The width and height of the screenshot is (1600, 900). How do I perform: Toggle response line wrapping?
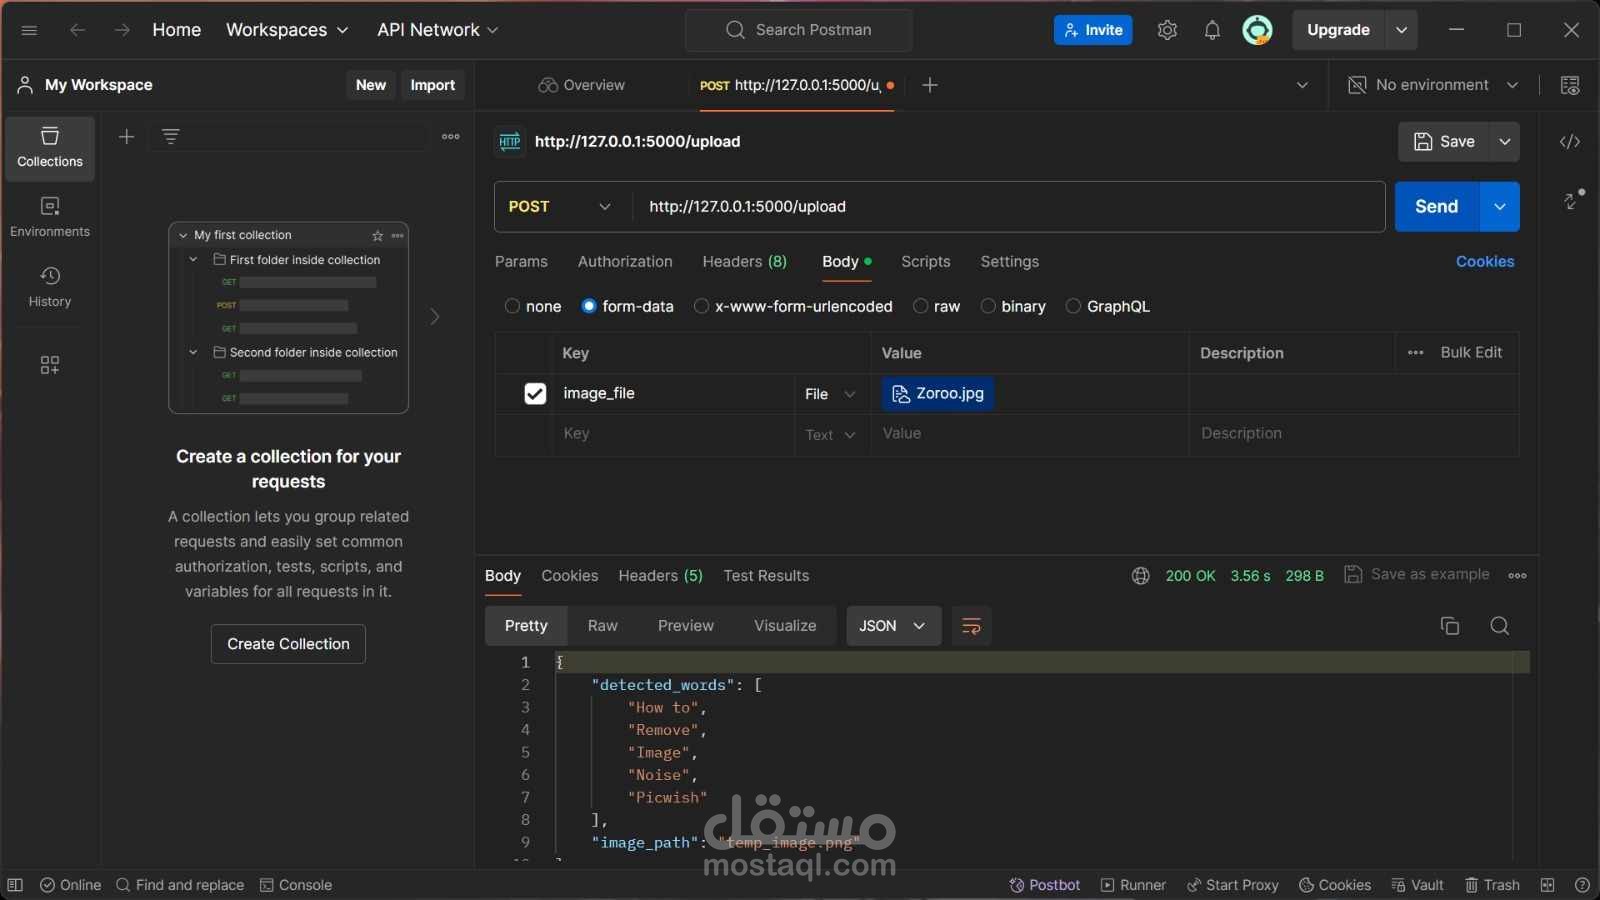[971, 626]
